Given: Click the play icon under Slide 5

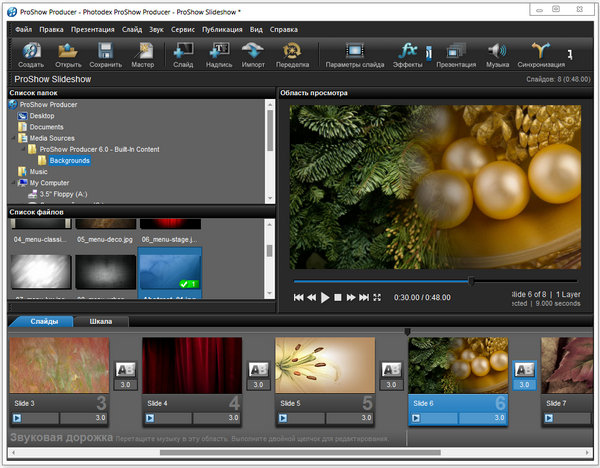Looking at the screenshot, I should pos(283,418).
